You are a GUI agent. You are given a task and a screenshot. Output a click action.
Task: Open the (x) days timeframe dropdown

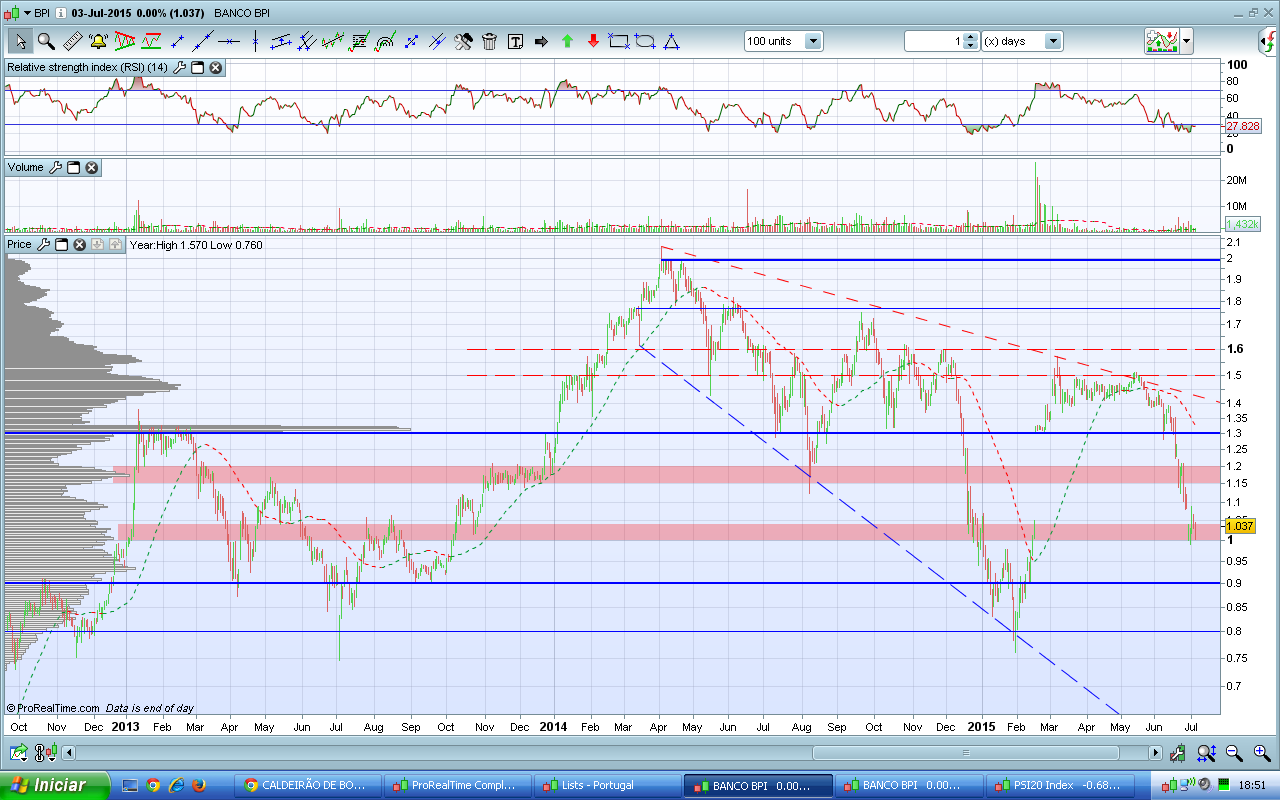[1052, 41]
